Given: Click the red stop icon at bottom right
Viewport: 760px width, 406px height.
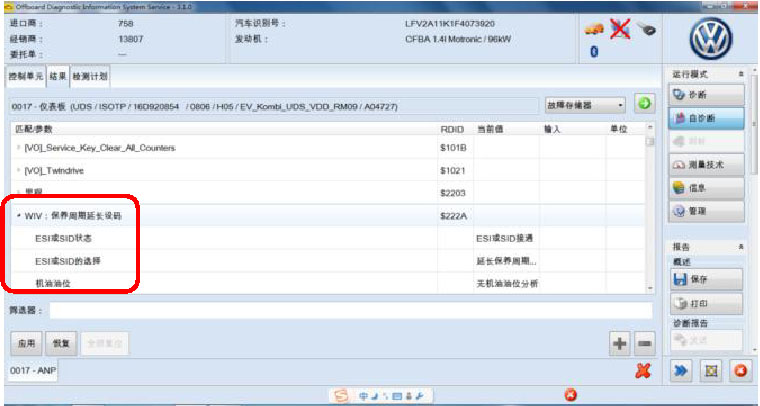Looking at the screenshot, I should click(x=740, y=371).
